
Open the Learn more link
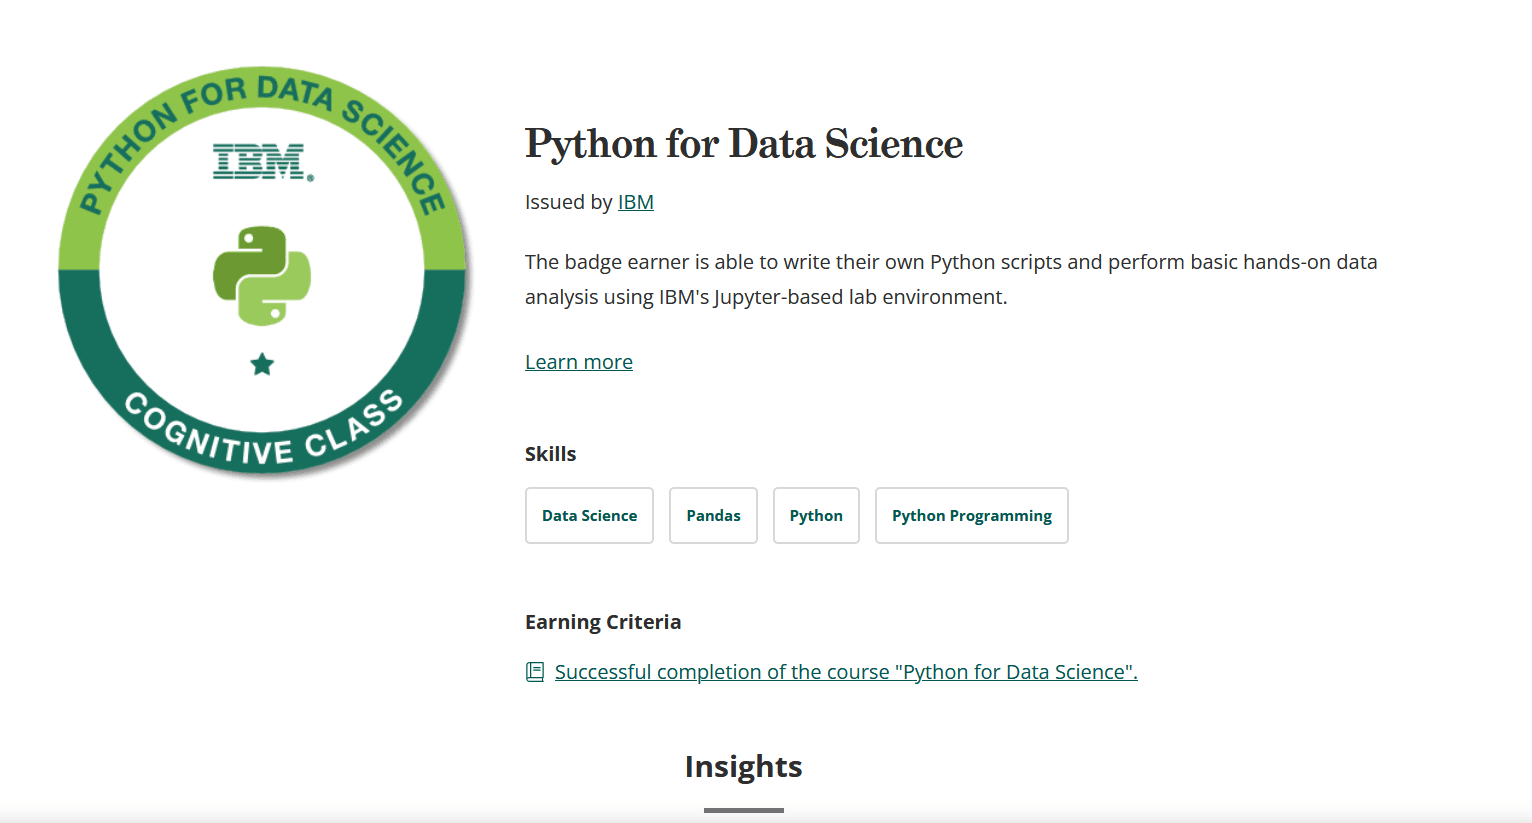tap(578, 361)
